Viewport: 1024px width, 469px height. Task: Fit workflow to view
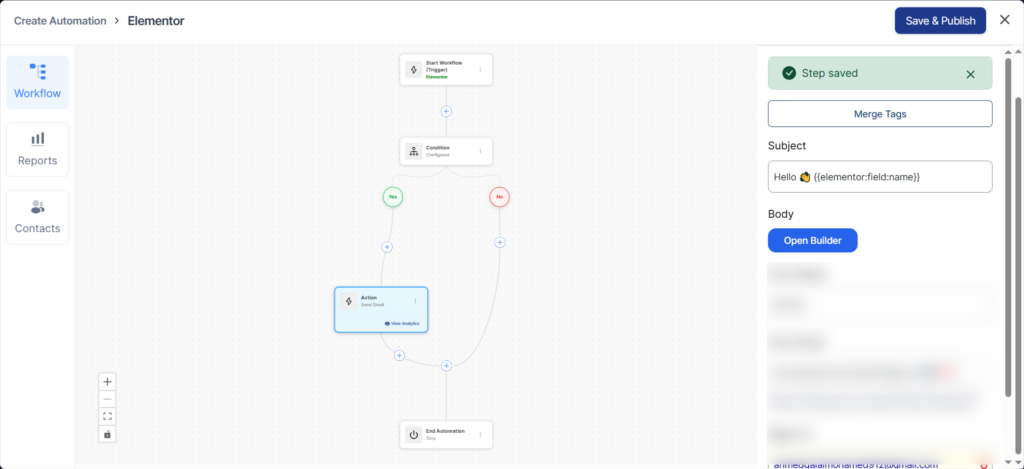click(x=108, y=416)
